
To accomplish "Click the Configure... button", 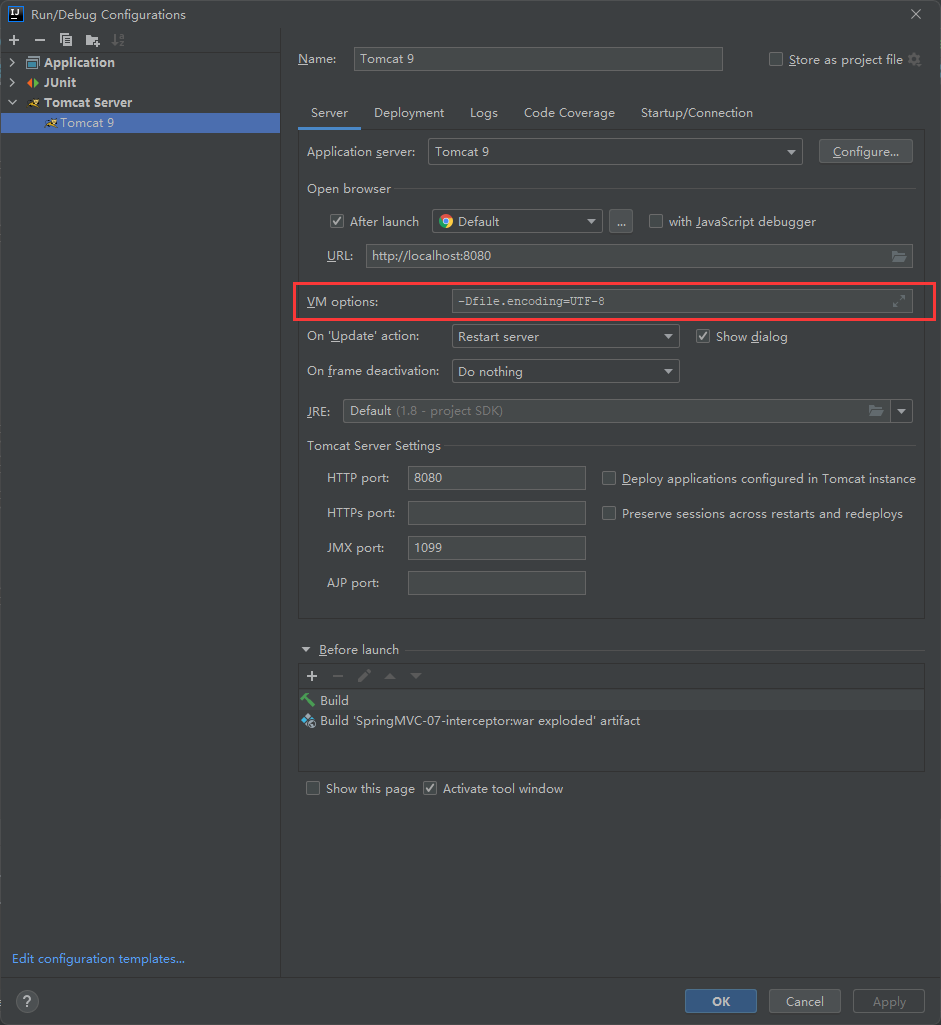I will [x=866, y=152].
